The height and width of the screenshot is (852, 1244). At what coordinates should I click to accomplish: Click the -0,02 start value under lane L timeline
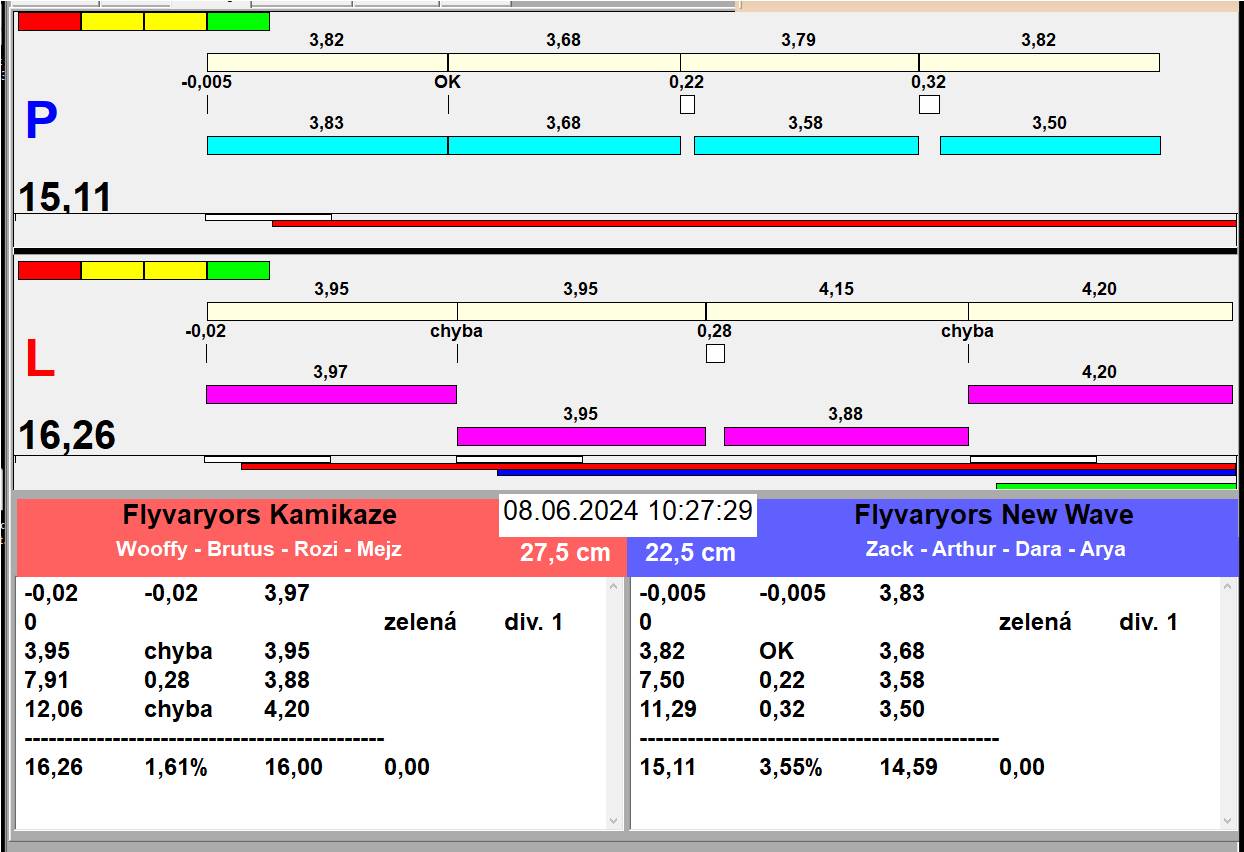[205, 331]
